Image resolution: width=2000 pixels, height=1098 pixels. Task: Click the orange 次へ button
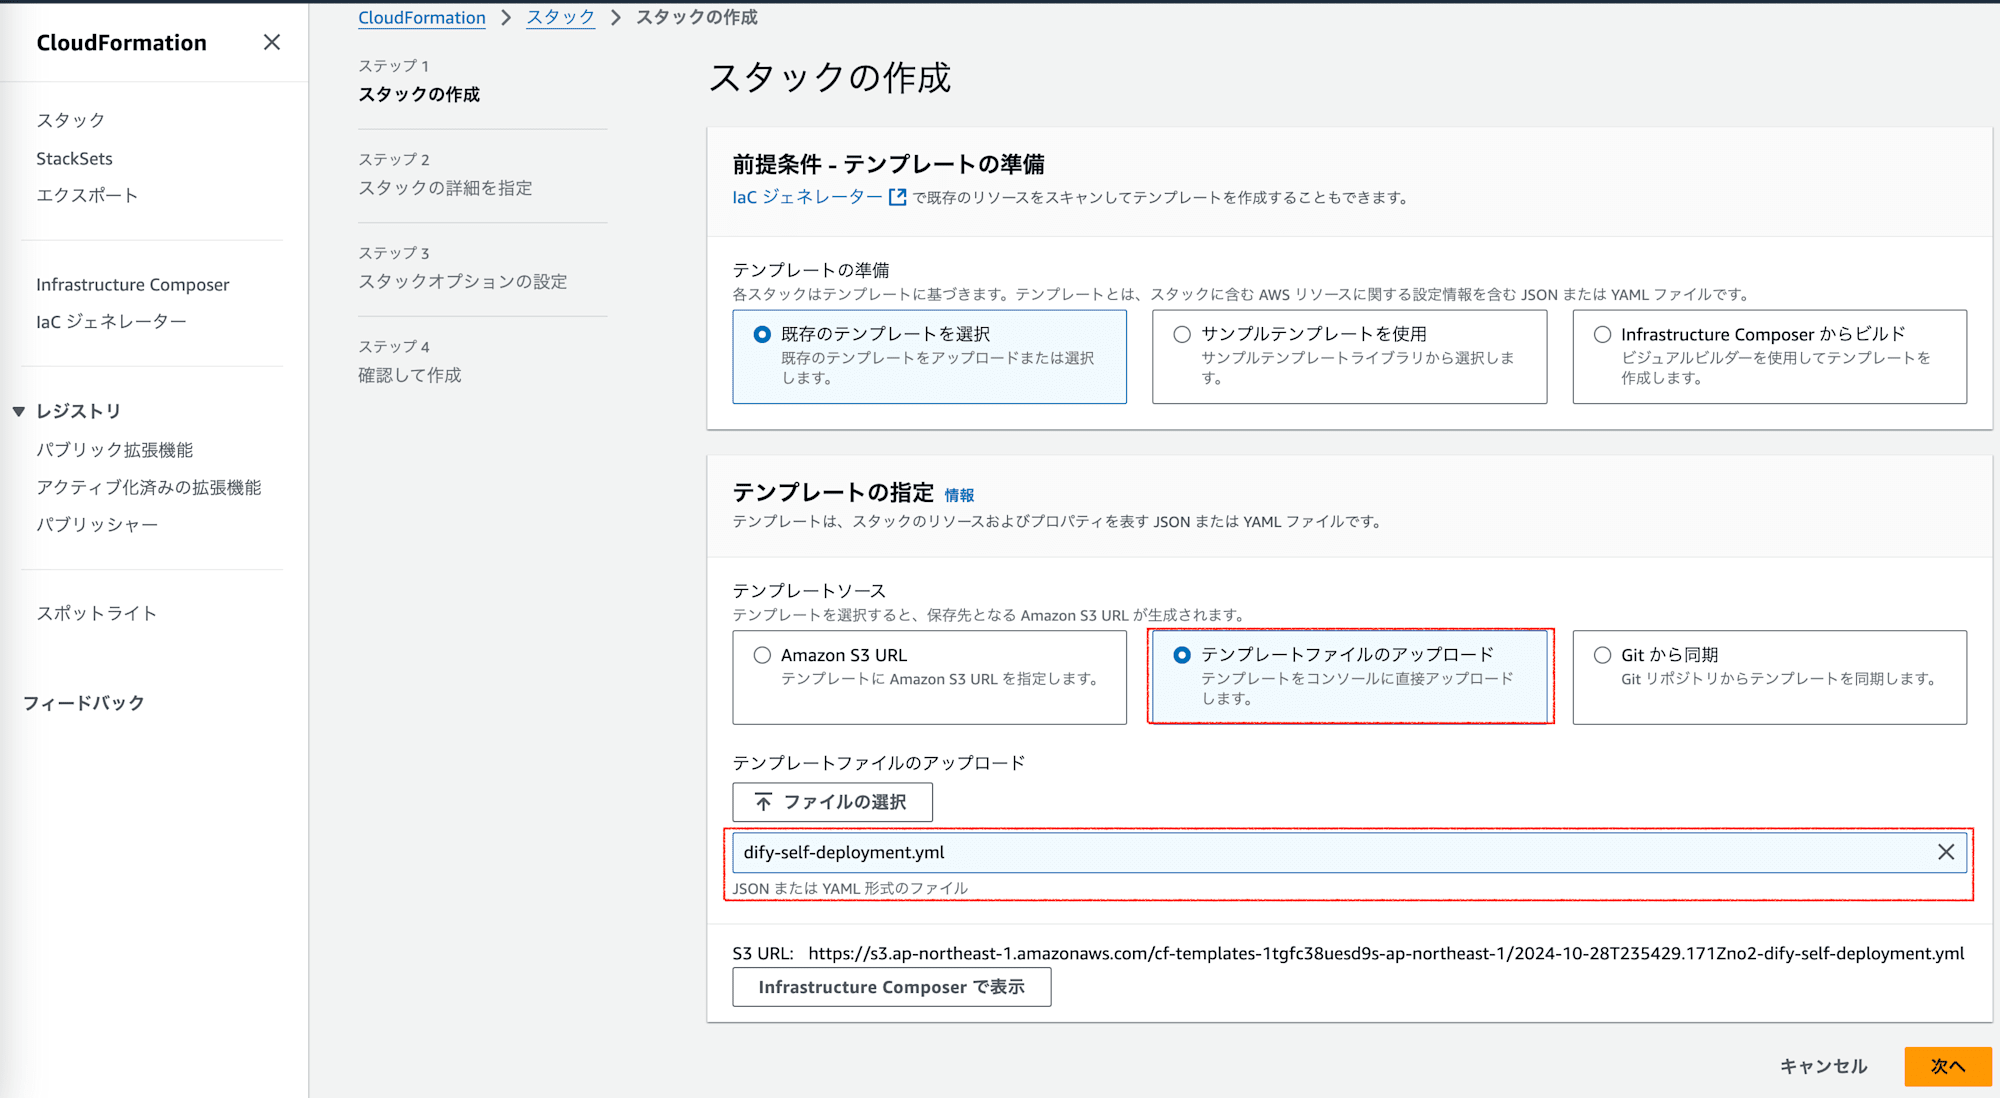tap(1947, 1066)
